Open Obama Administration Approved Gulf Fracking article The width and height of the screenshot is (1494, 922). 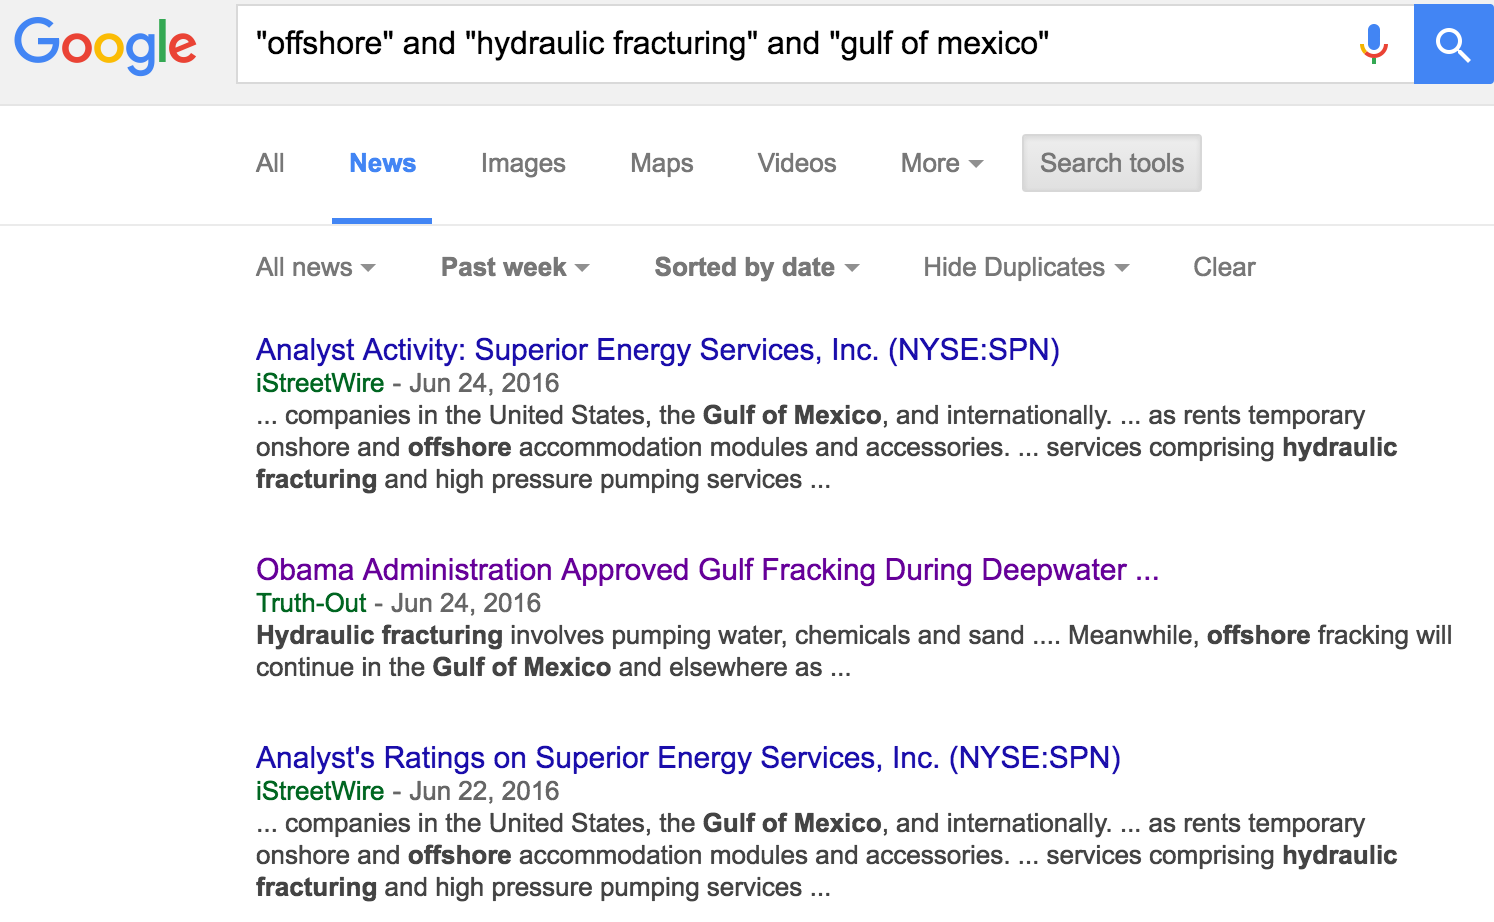pos(708,570)
